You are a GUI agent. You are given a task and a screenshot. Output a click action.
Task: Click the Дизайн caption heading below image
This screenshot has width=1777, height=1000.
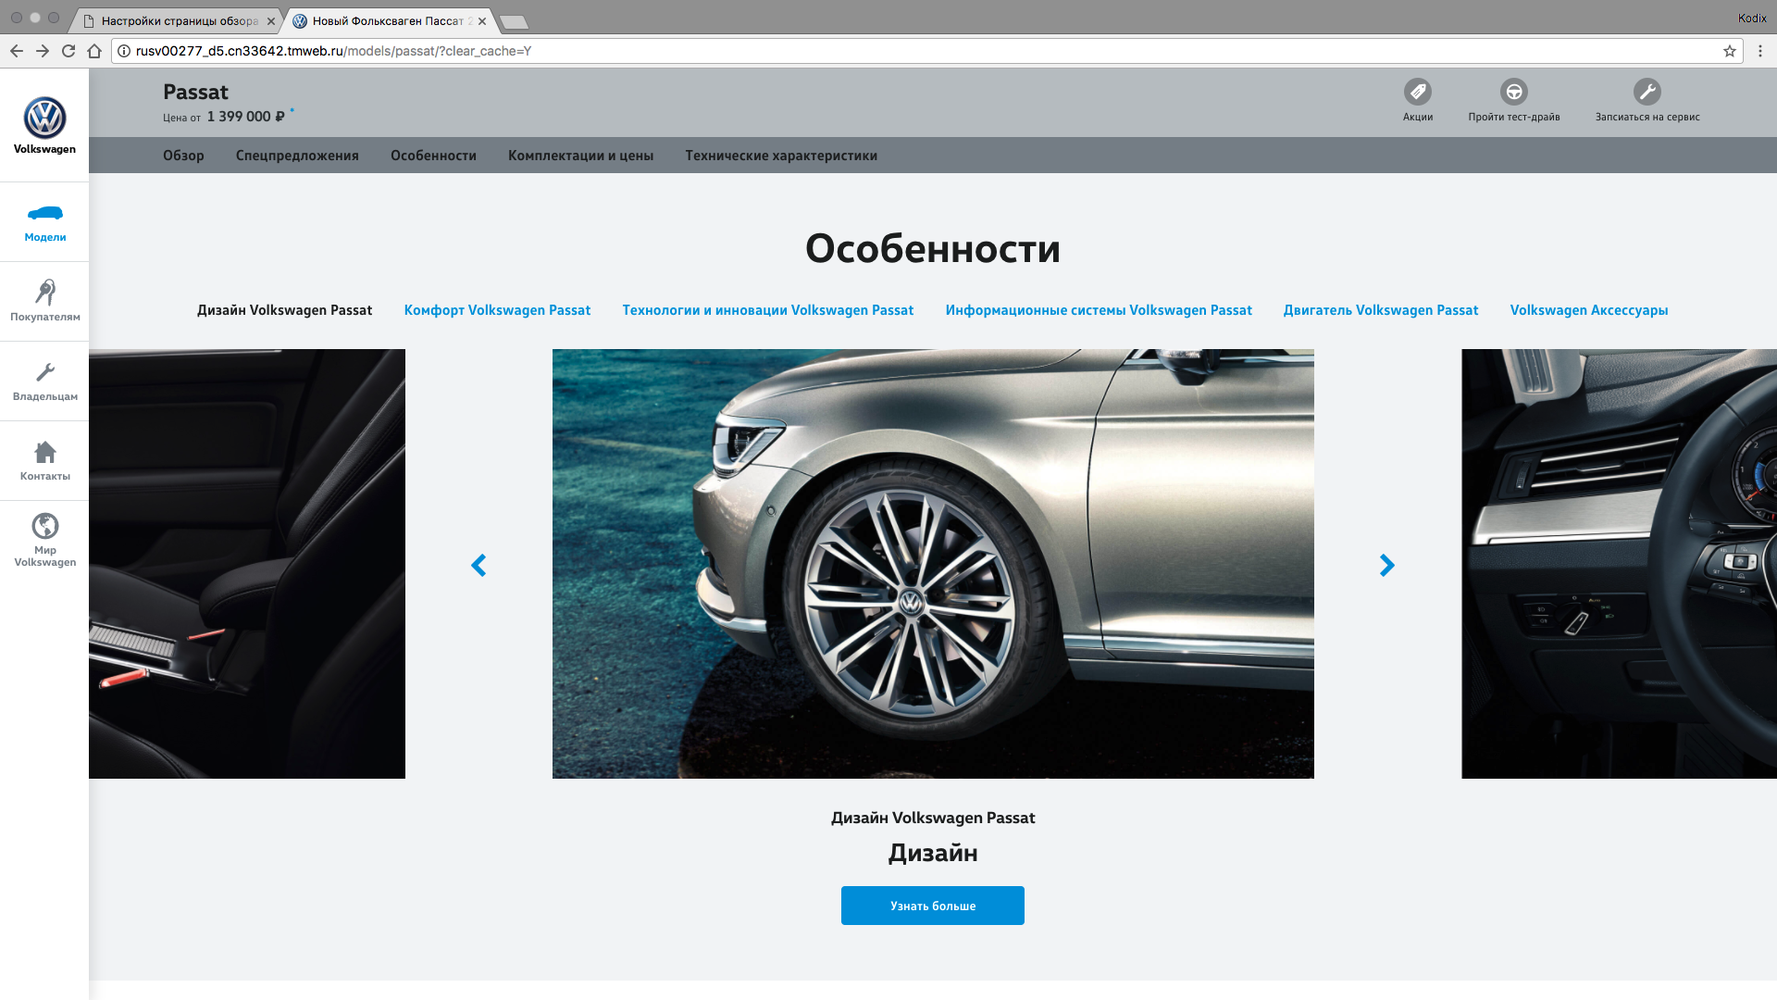point(933,853)
